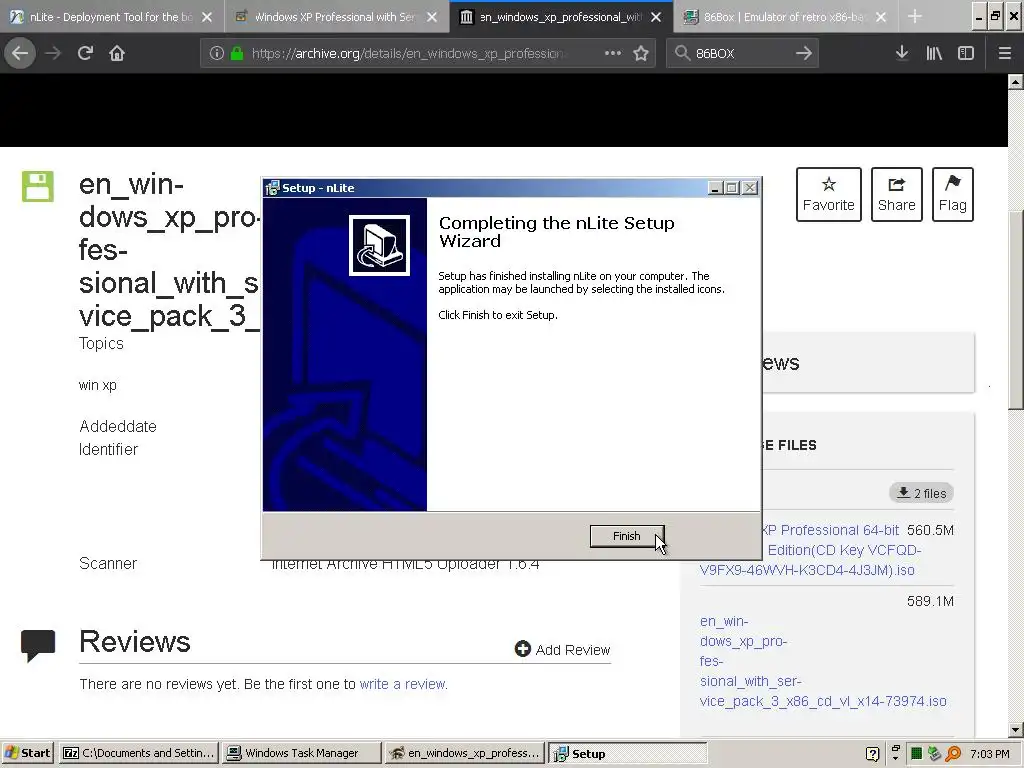Download XP Professional 64-bit Edition iso
1024x768 pixels.
pyautogui.click(x=831, y=550)
